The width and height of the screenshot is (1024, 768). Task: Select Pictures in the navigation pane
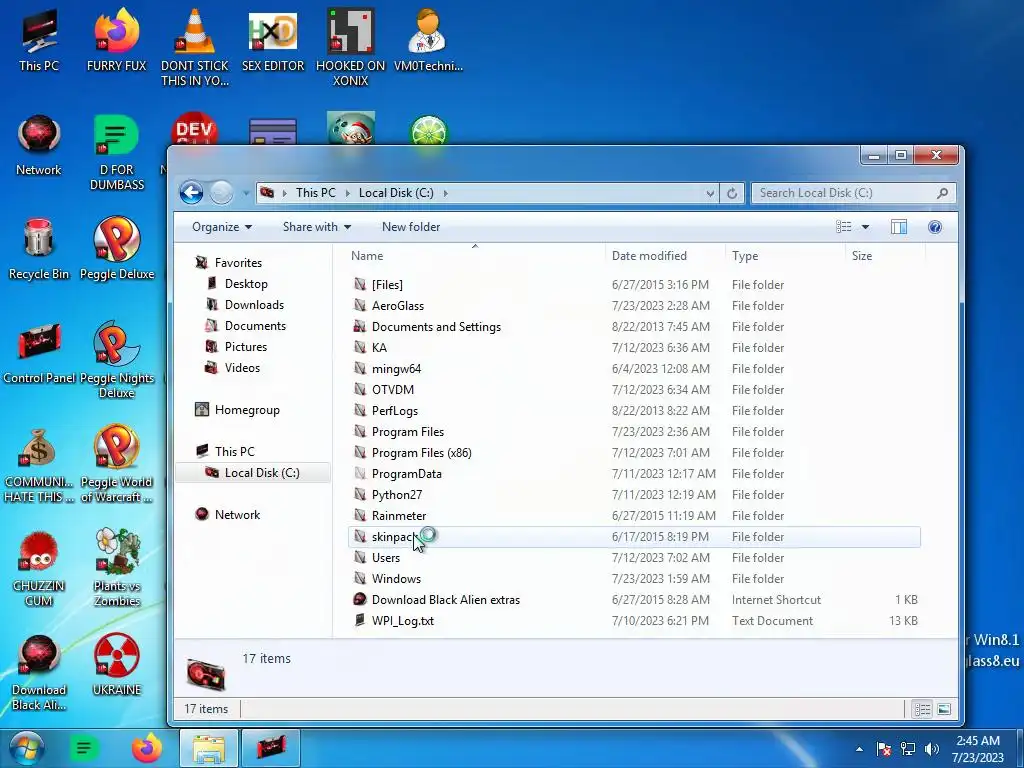tap(246, 346)
